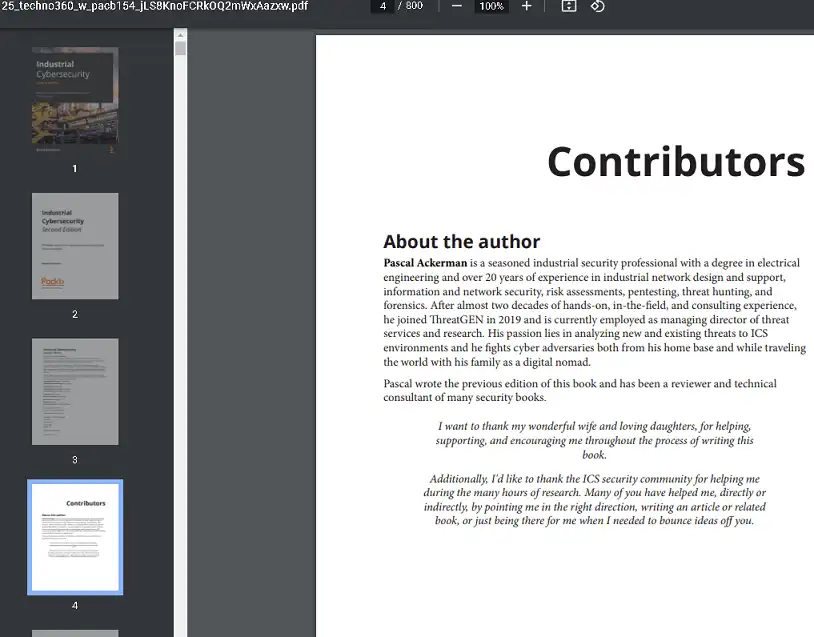Select the highlighted page 4 thumbnail

click(x=75, y=537)
